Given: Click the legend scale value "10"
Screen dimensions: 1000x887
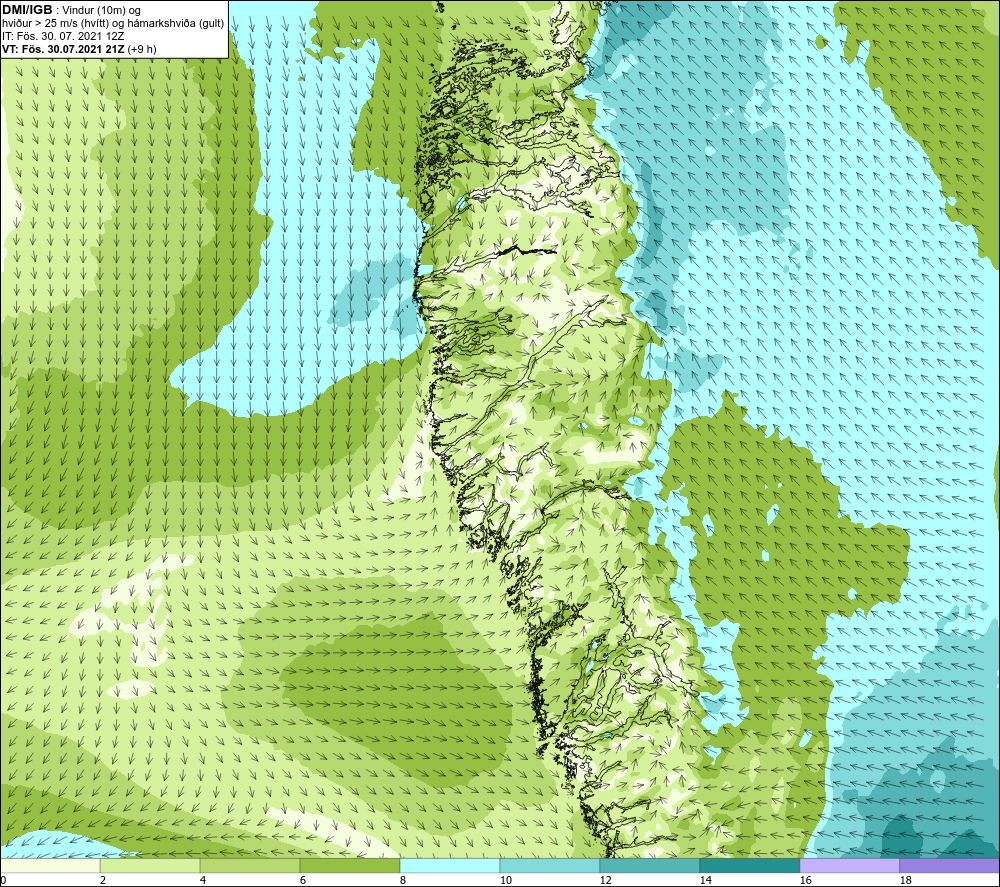Looking at the screenshot, I should 505,881.
